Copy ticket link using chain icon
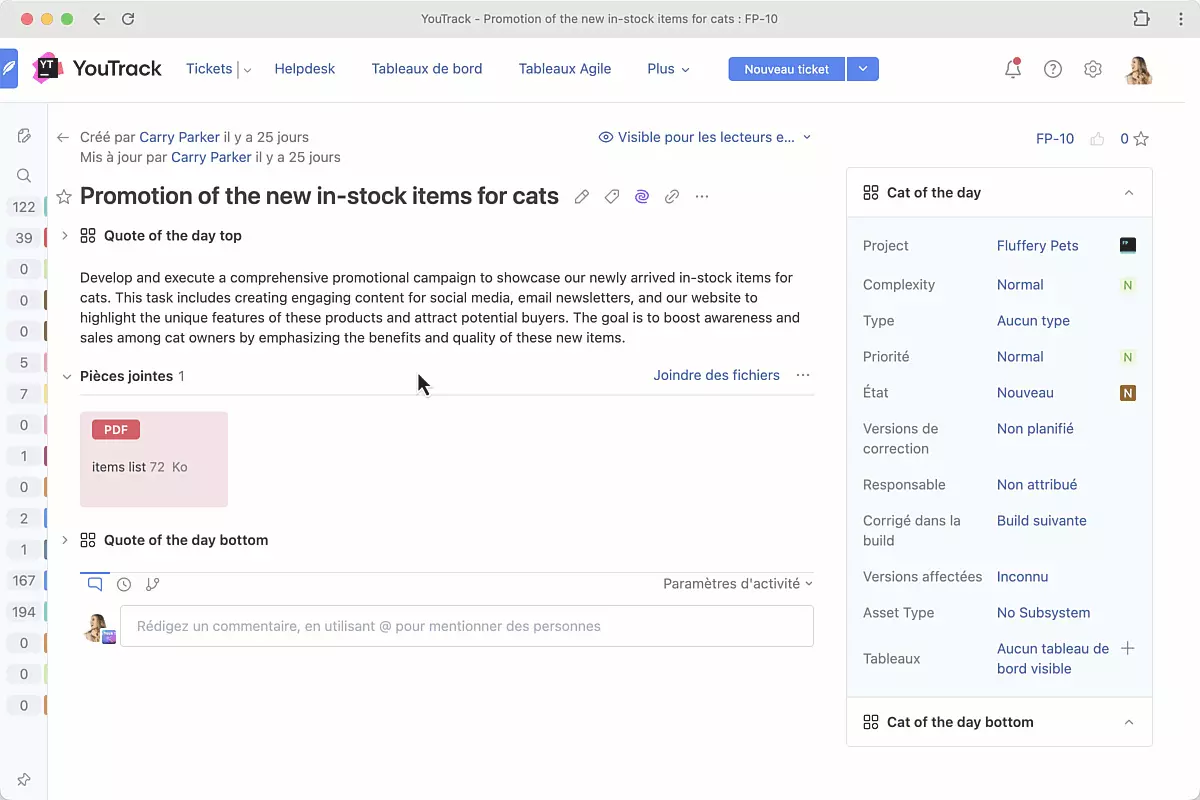Image resolution: width=1200 pixels, height=800 pixels. (x=672, y=197)
